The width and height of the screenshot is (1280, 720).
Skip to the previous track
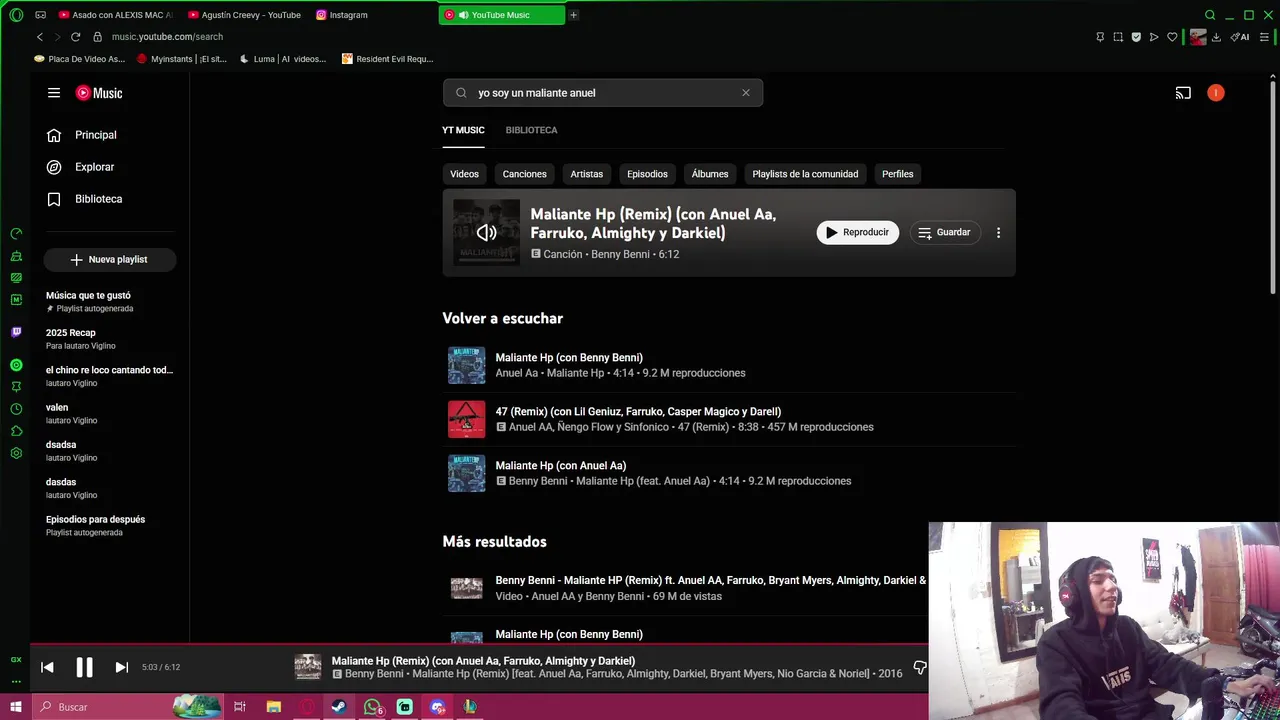tap(47, 667)
